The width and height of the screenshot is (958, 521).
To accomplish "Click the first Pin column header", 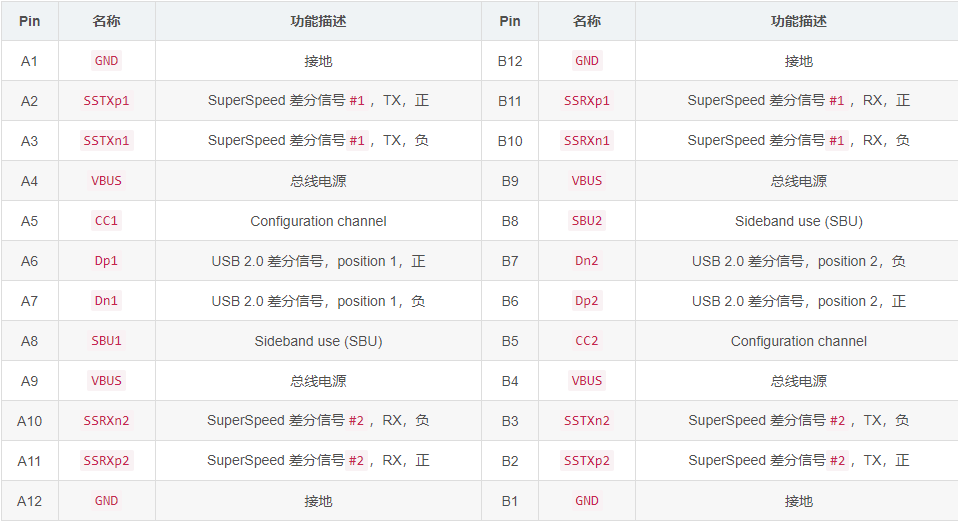I will [29, 21].
